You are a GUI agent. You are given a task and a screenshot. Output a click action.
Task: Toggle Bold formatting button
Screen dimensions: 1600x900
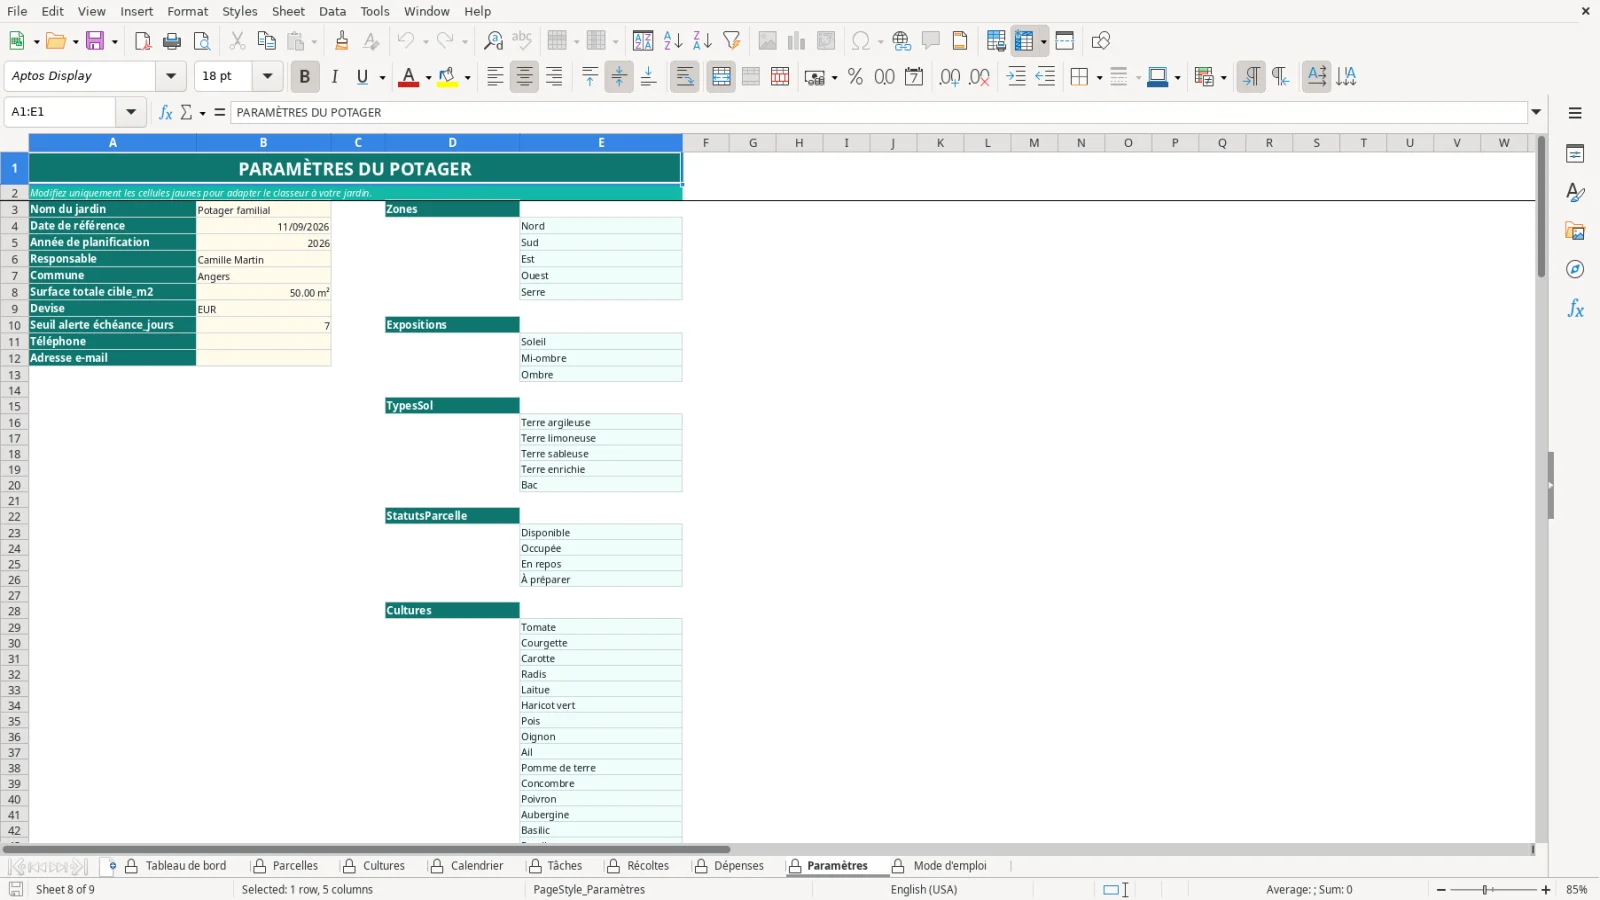[x=305, y=77]
